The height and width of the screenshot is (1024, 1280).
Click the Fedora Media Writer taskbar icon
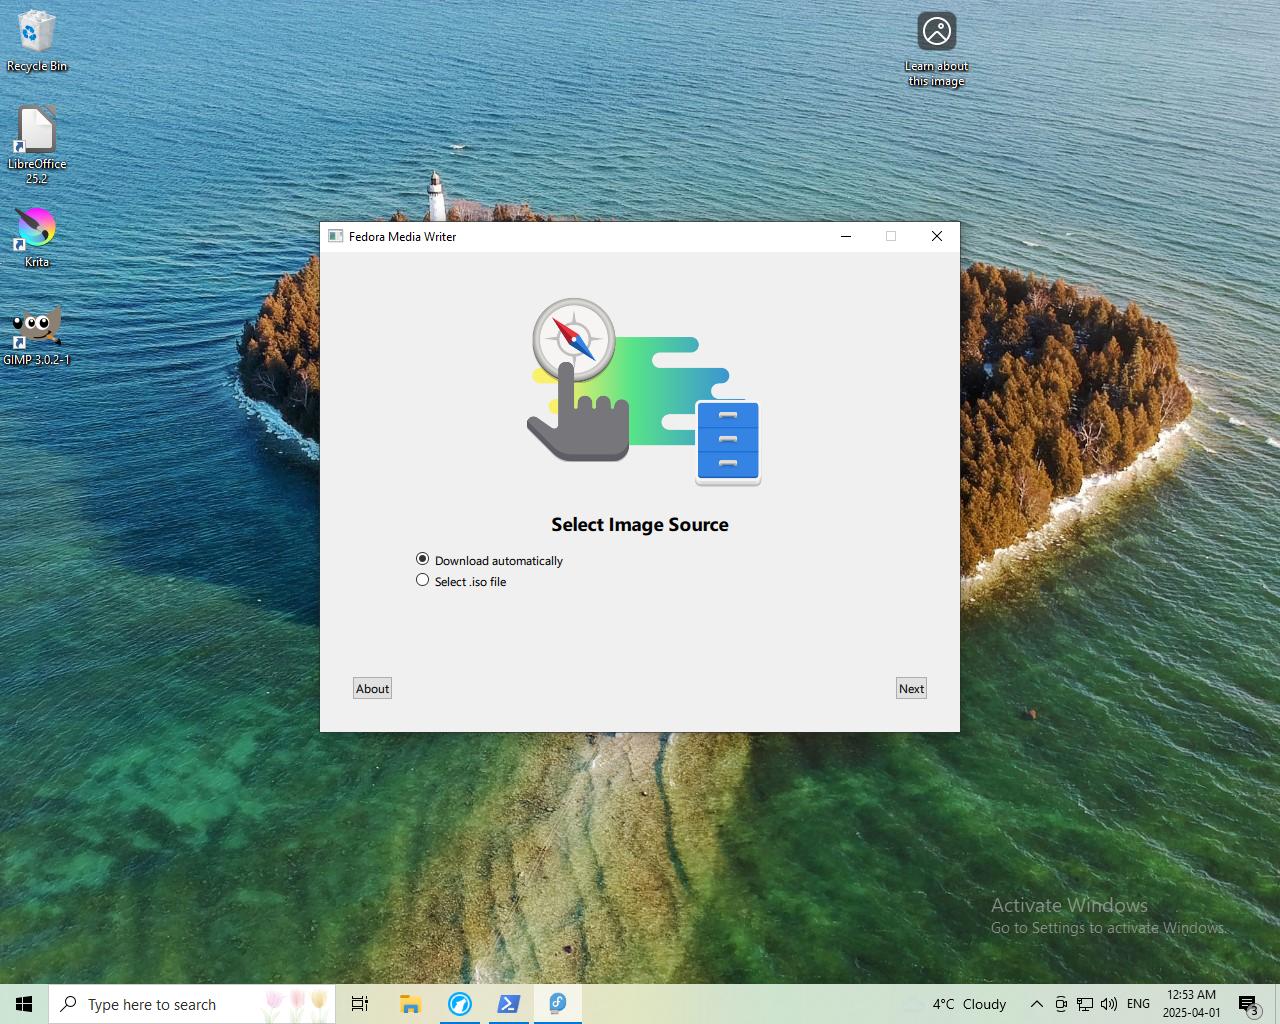557,1004
